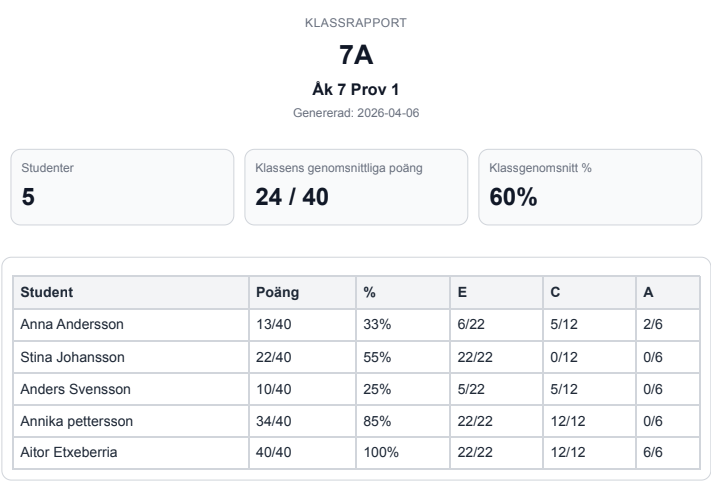Click the 85% percentage cell
720x491 pixels.
pyautogui.click(x=376, y=422)
